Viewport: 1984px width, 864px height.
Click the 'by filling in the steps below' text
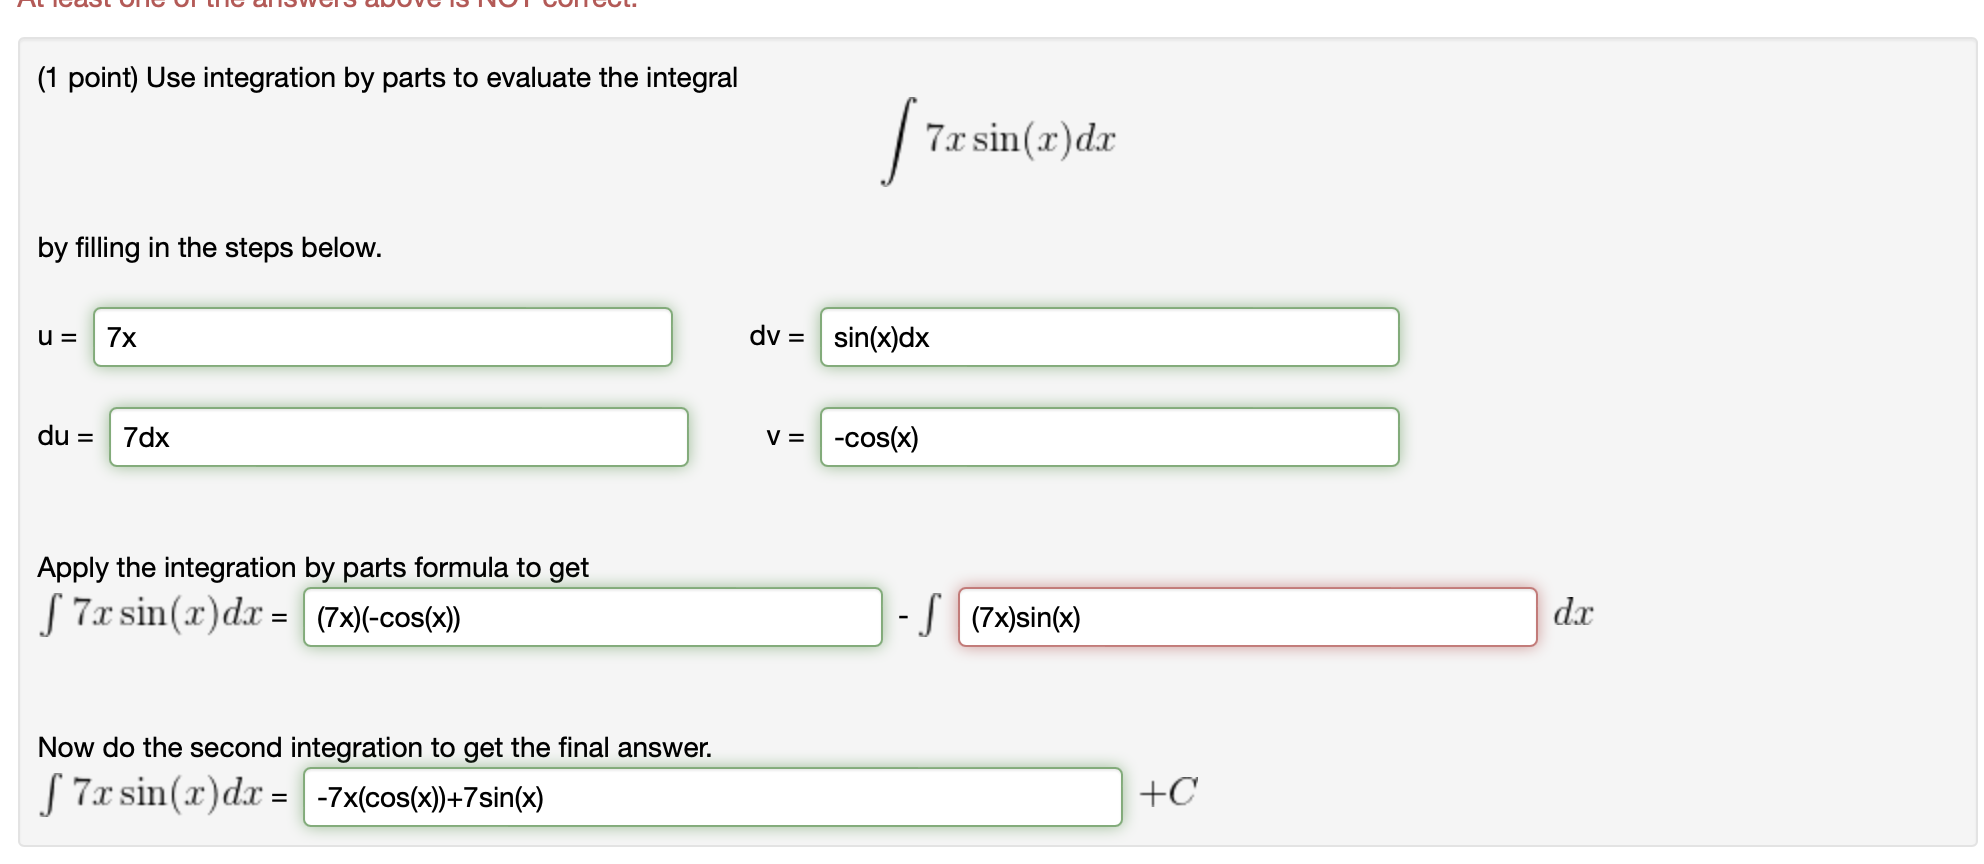pyautogui.click(x=209, y=247)
